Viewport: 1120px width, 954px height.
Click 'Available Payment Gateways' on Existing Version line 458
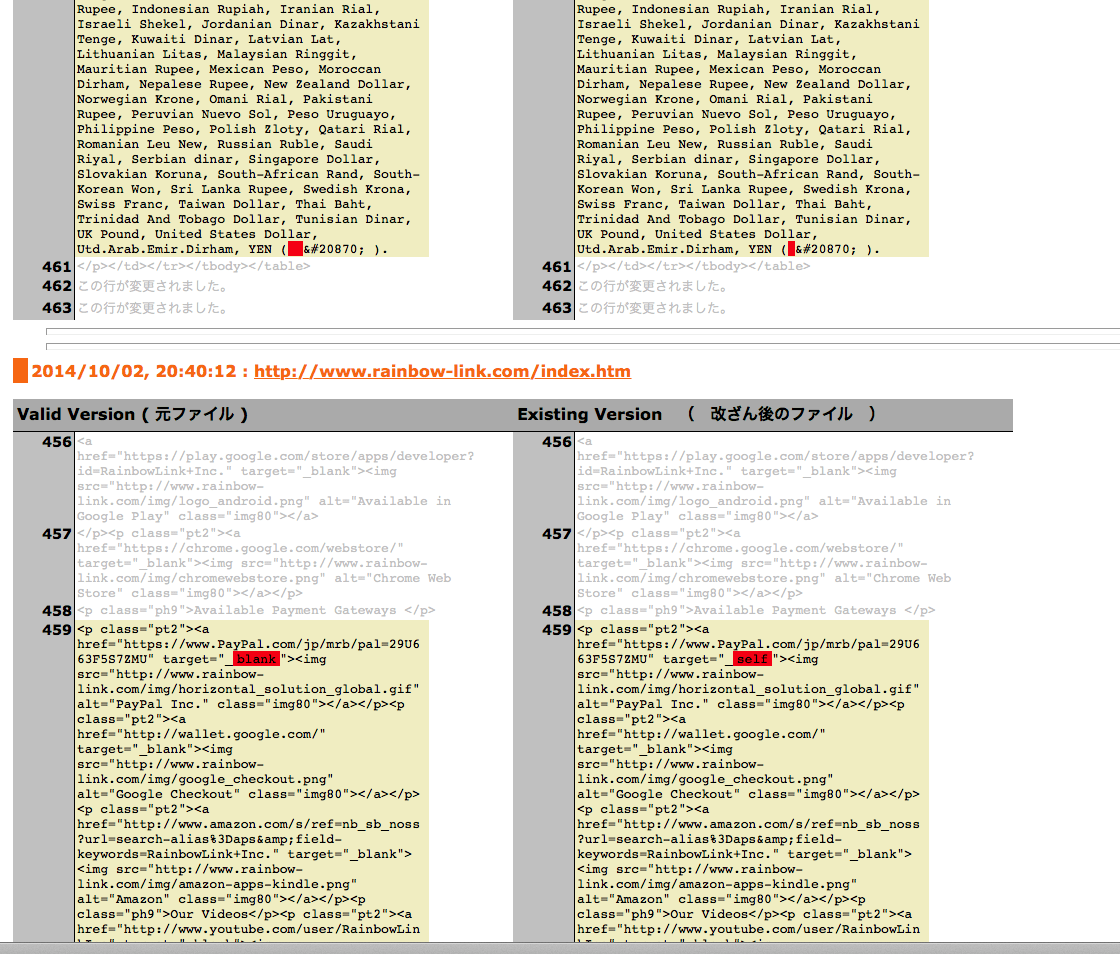click(795, 611)
